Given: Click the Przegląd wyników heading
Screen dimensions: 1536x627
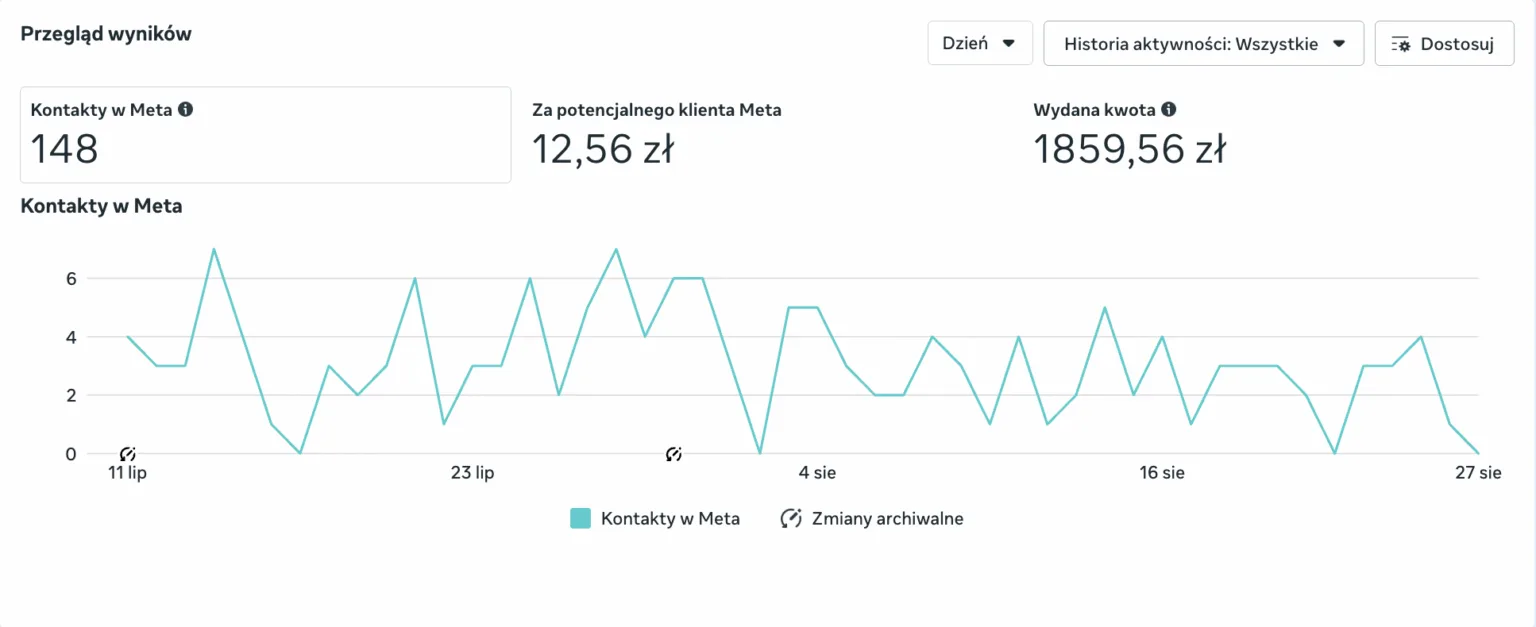Looking at the screenshot, I should [x=106, y=34].
